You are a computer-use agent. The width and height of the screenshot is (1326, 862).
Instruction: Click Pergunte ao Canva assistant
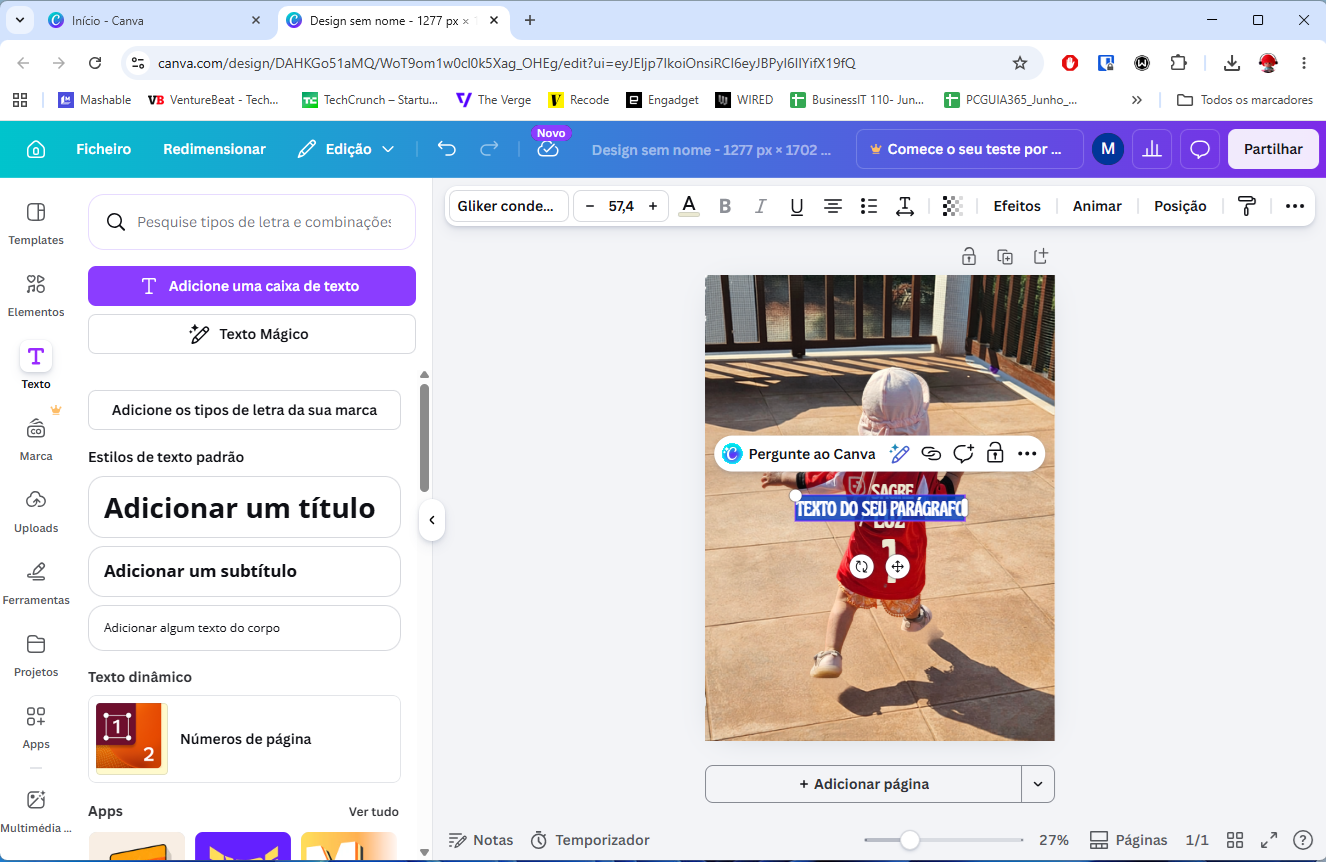(x=799, y=454)
